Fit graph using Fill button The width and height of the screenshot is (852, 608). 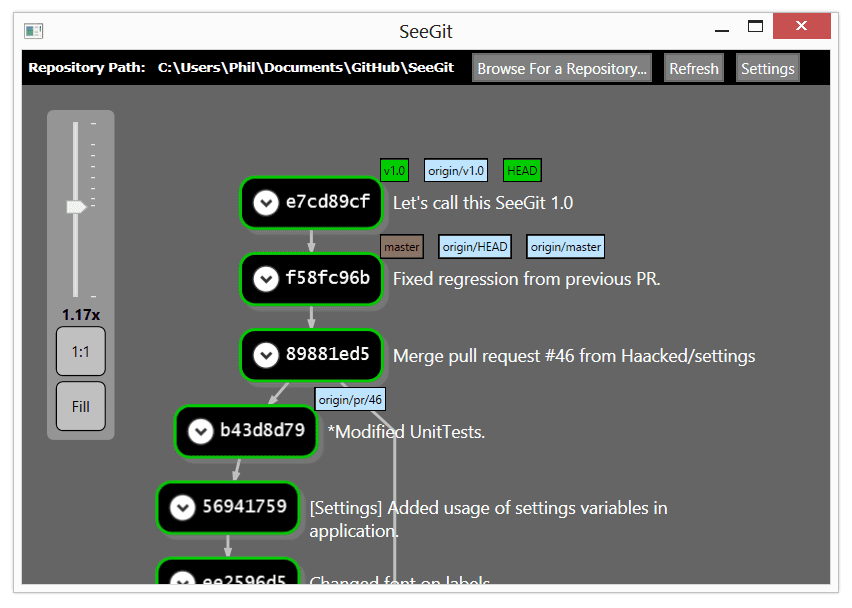click(81, 406)
